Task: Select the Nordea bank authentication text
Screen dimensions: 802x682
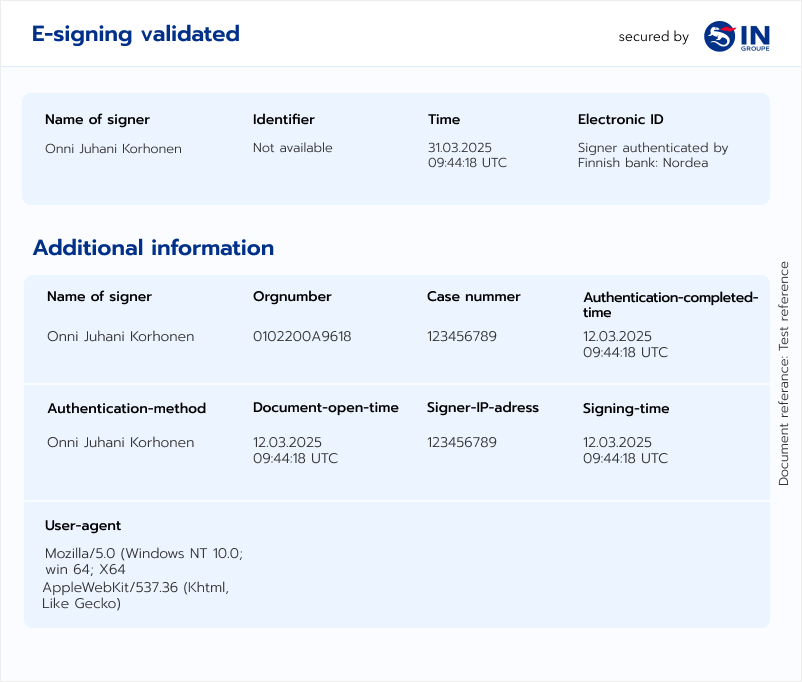Action: (652, 155)
